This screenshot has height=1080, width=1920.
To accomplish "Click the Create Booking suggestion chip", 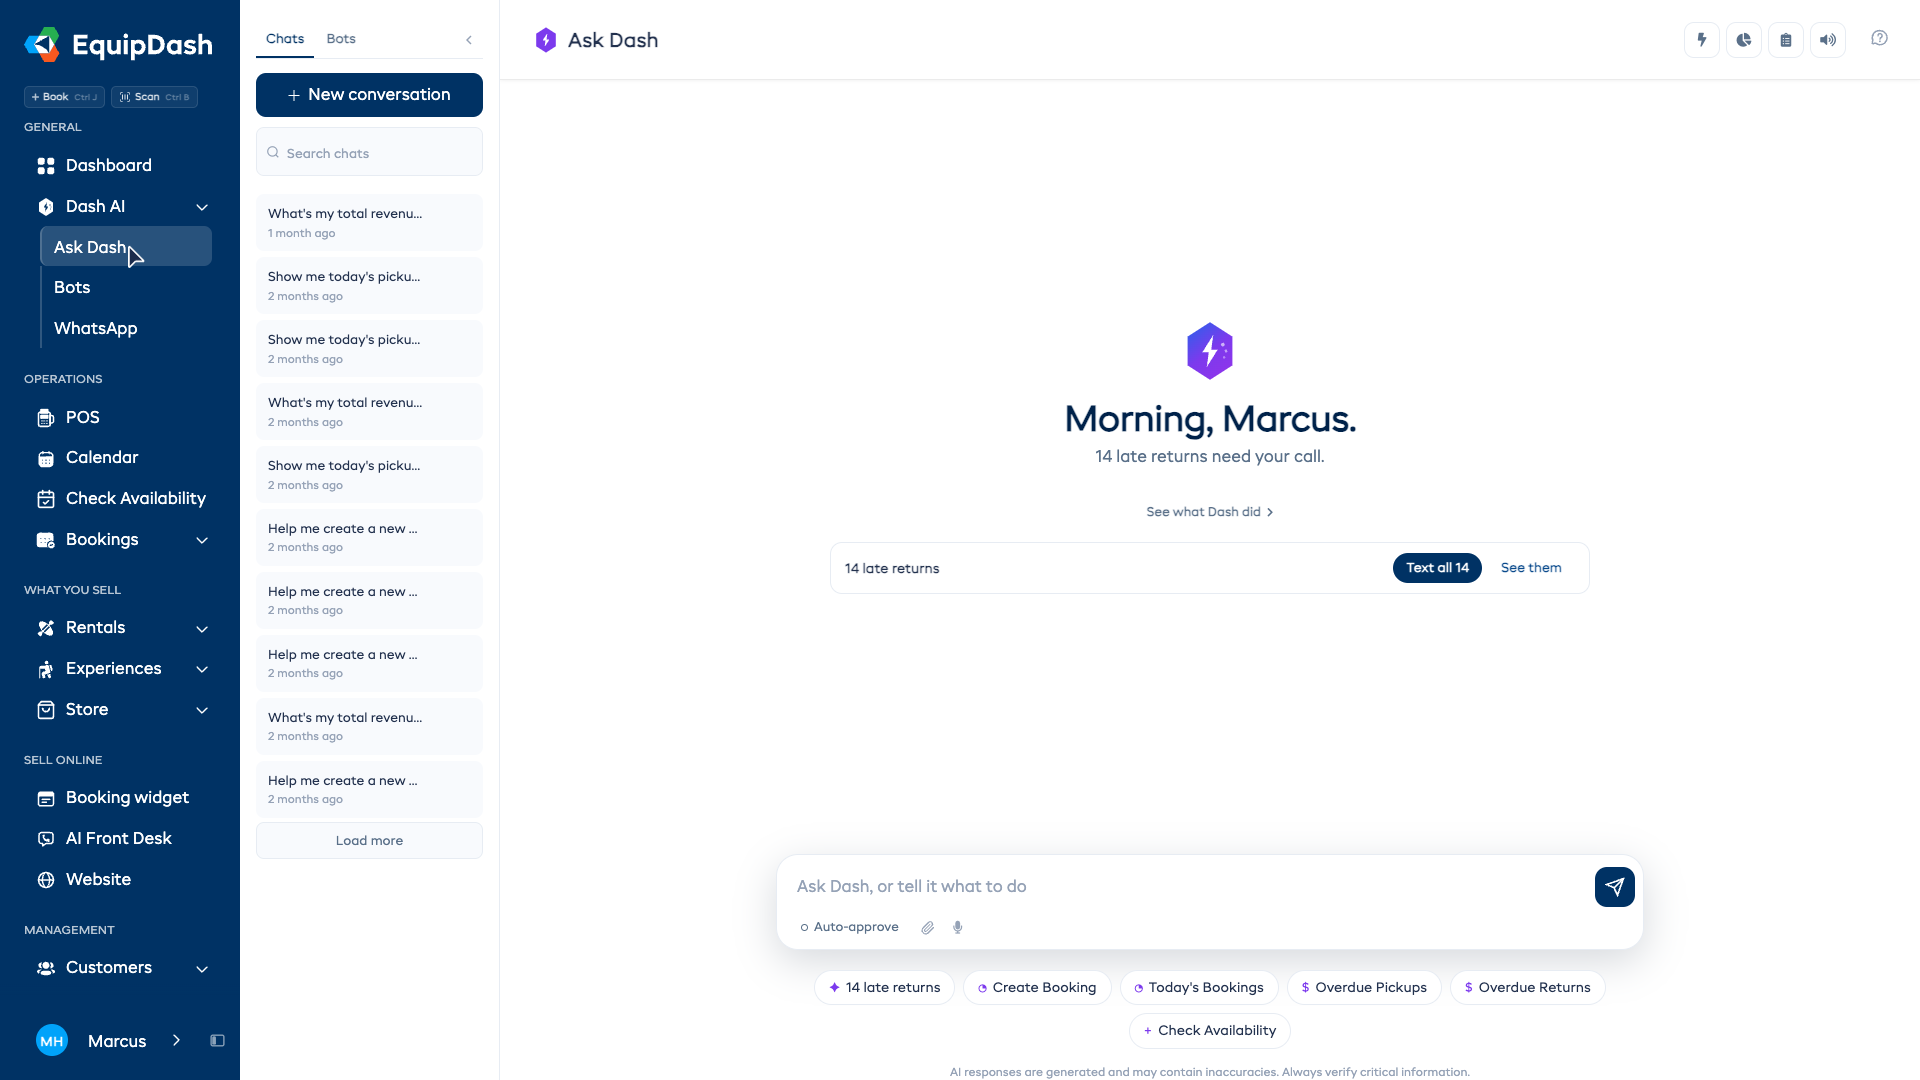I will point(1037,987).
